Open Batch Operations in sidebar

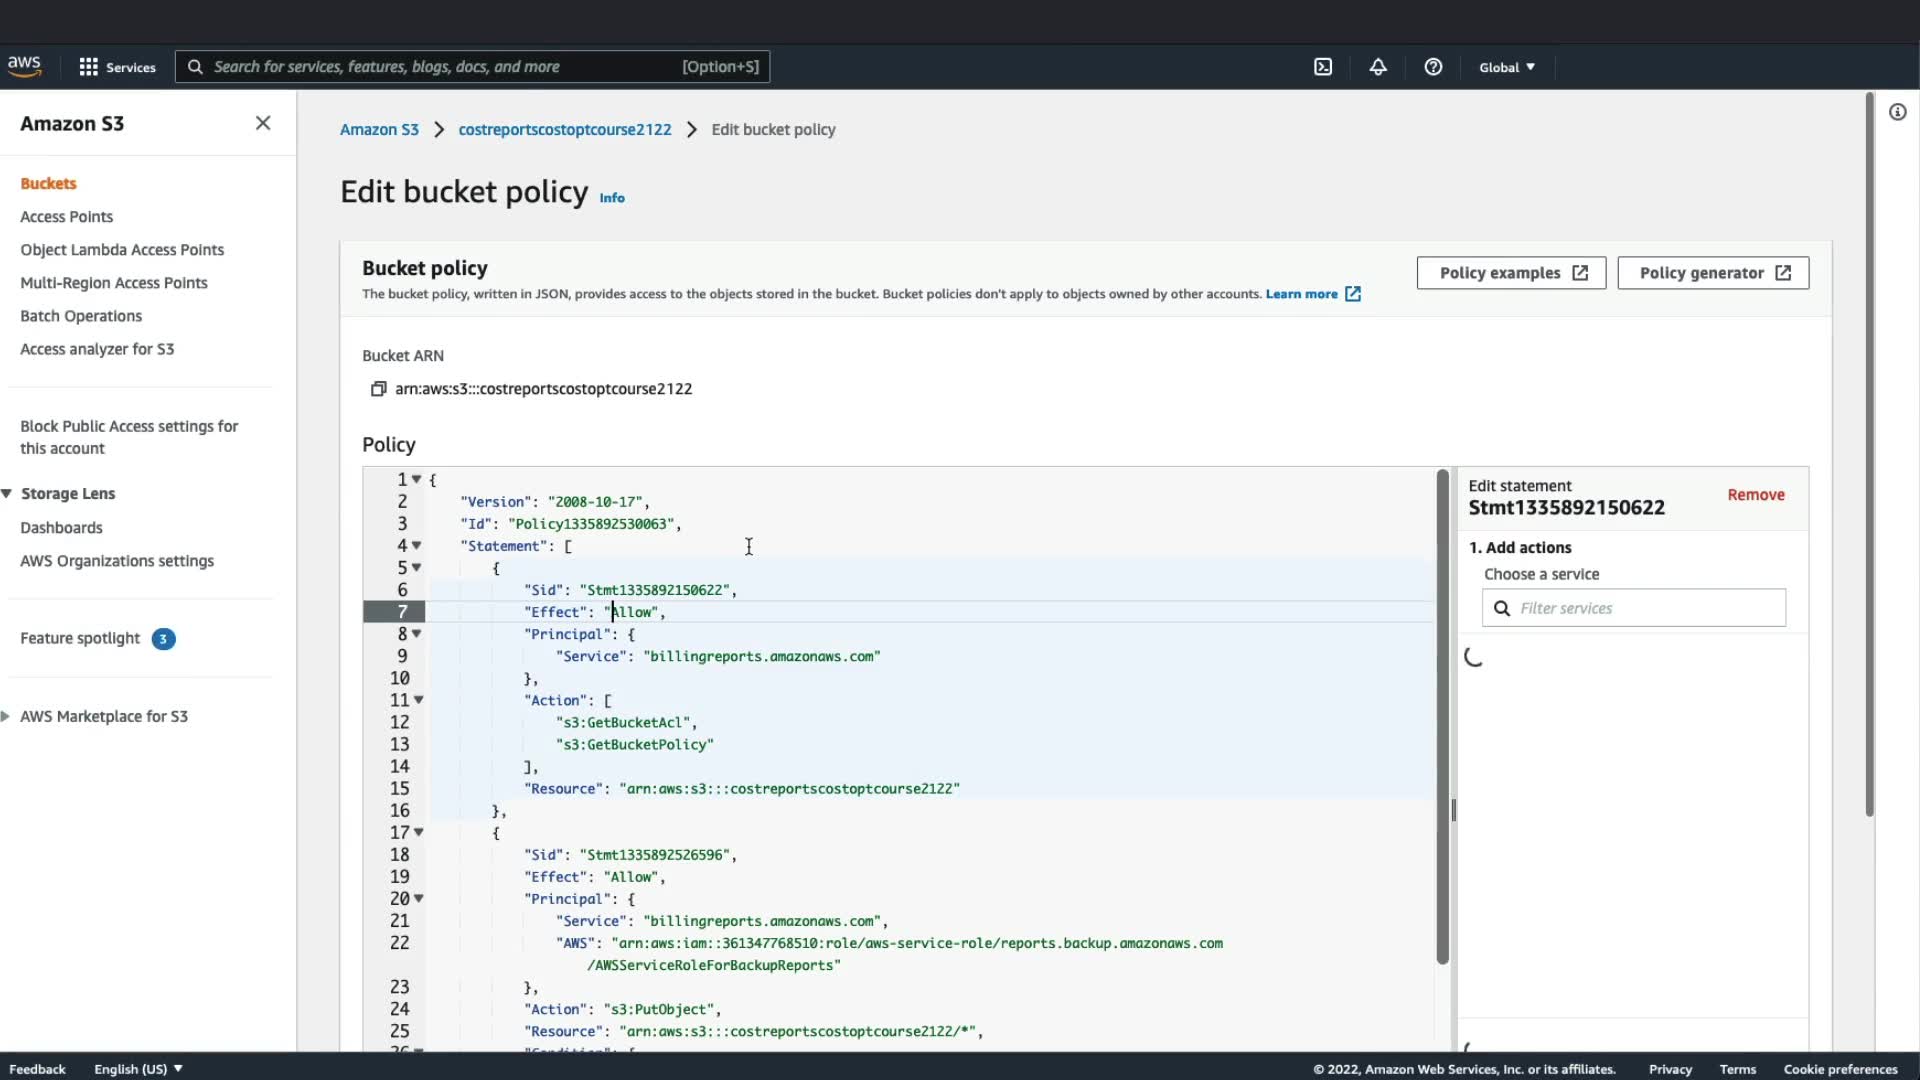tap(81, 316)
